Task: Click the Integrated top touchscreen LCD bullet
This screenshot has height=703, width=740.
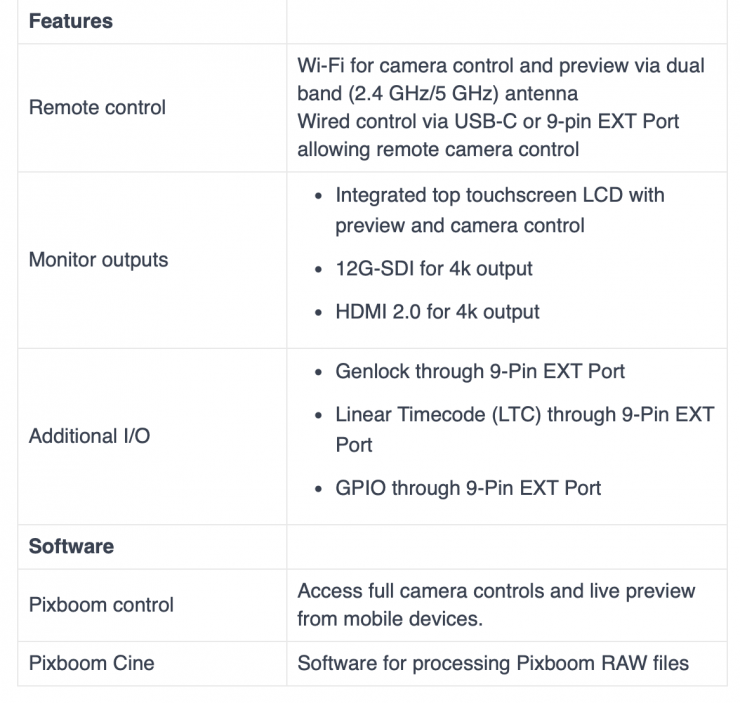Action: [500, 195]
